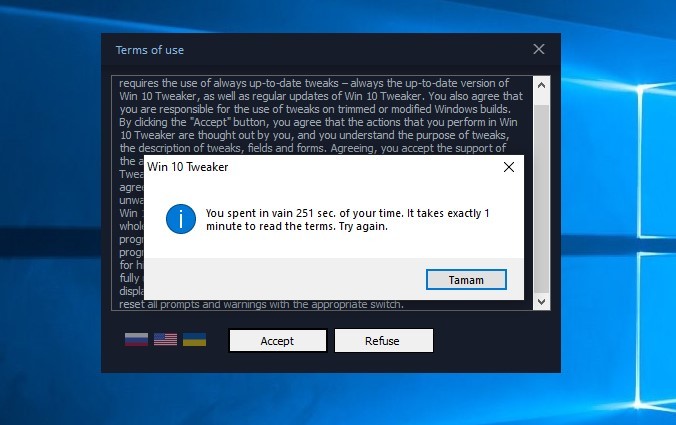
Task: Switch language via the Russian flag
Action: 136,339
